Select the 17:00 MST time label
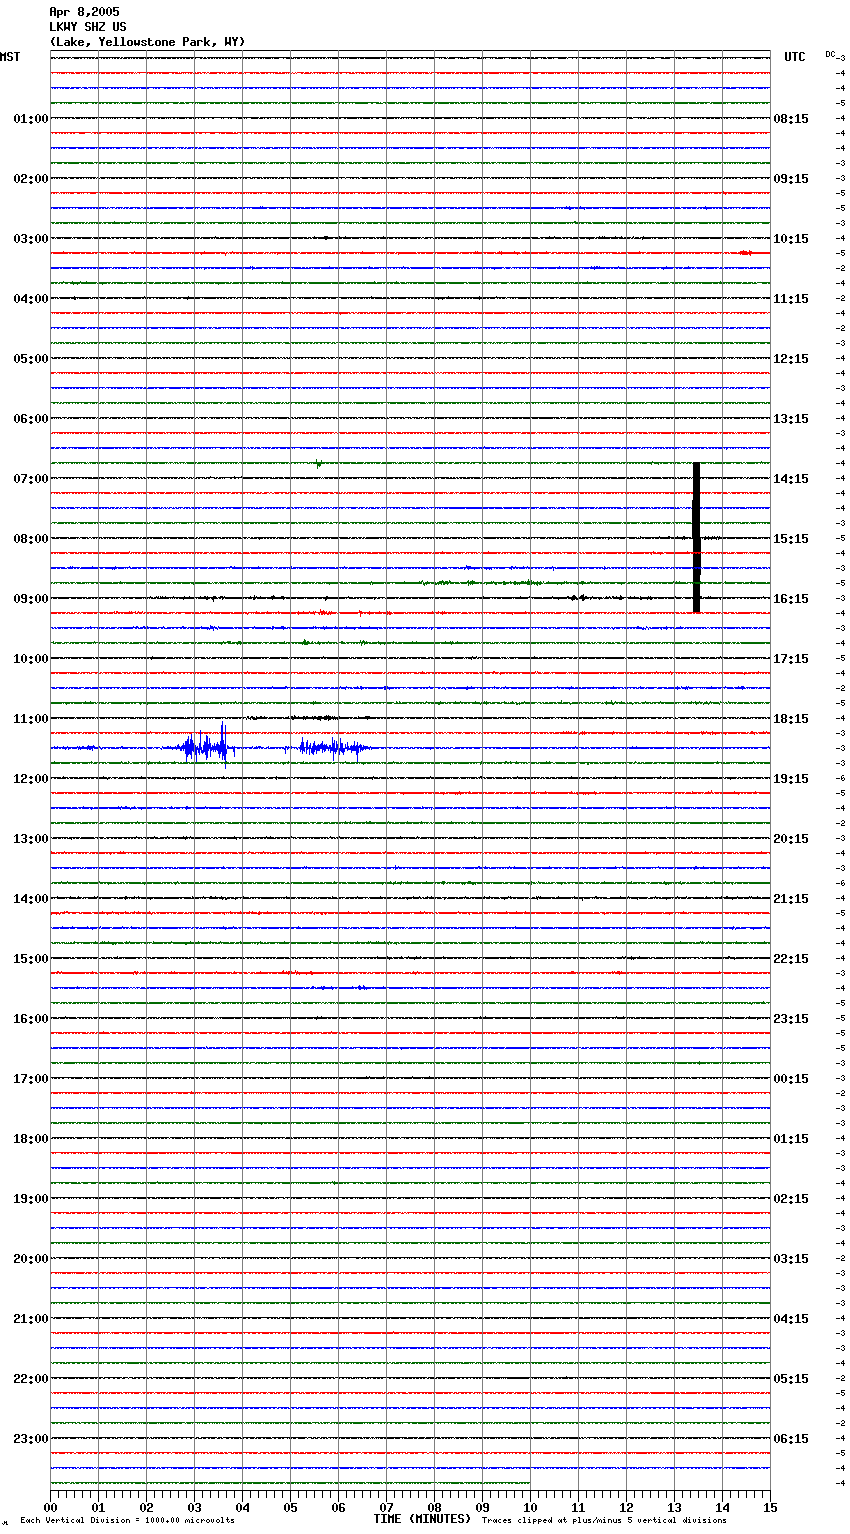Screen dimensions: 850x1534 (x=30, y=1079)
